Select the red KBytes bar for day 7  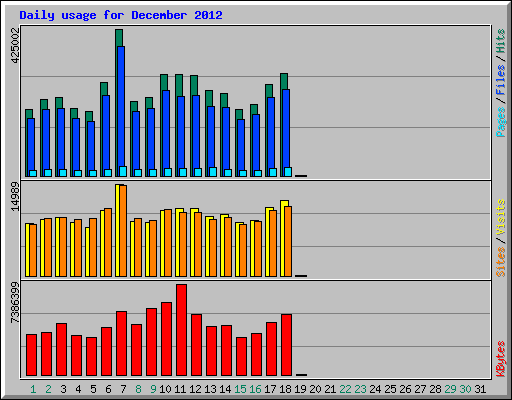tap(121, 344)
